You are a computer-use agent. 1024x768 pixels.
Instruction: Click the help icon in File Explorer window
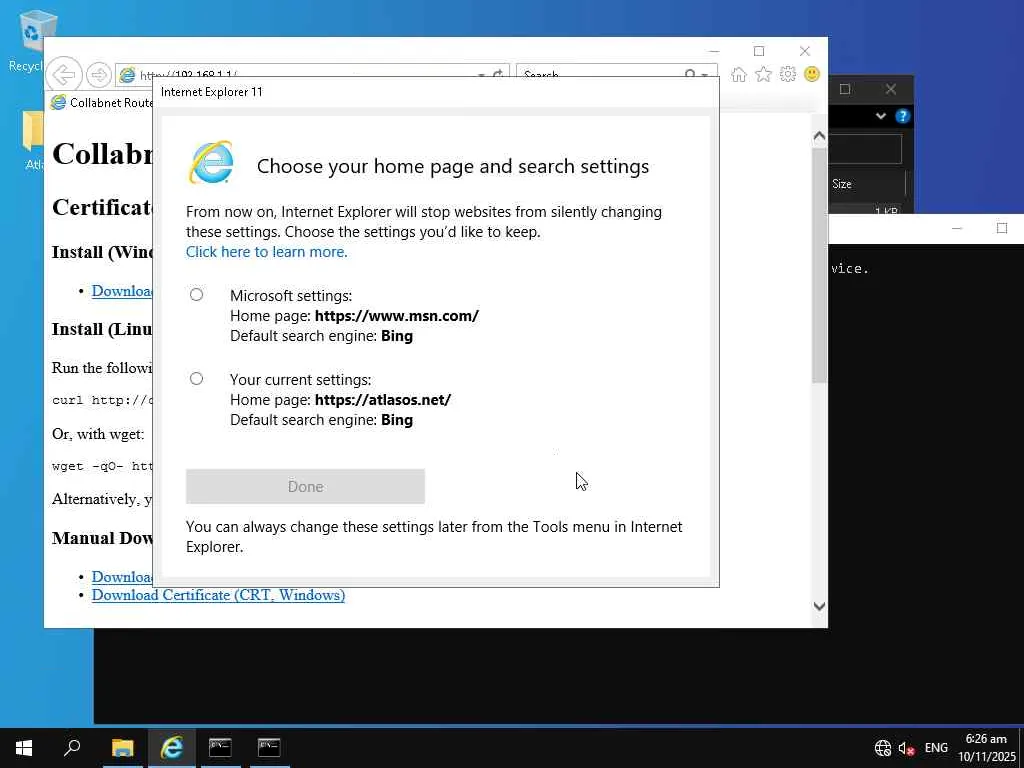[903, 116]
